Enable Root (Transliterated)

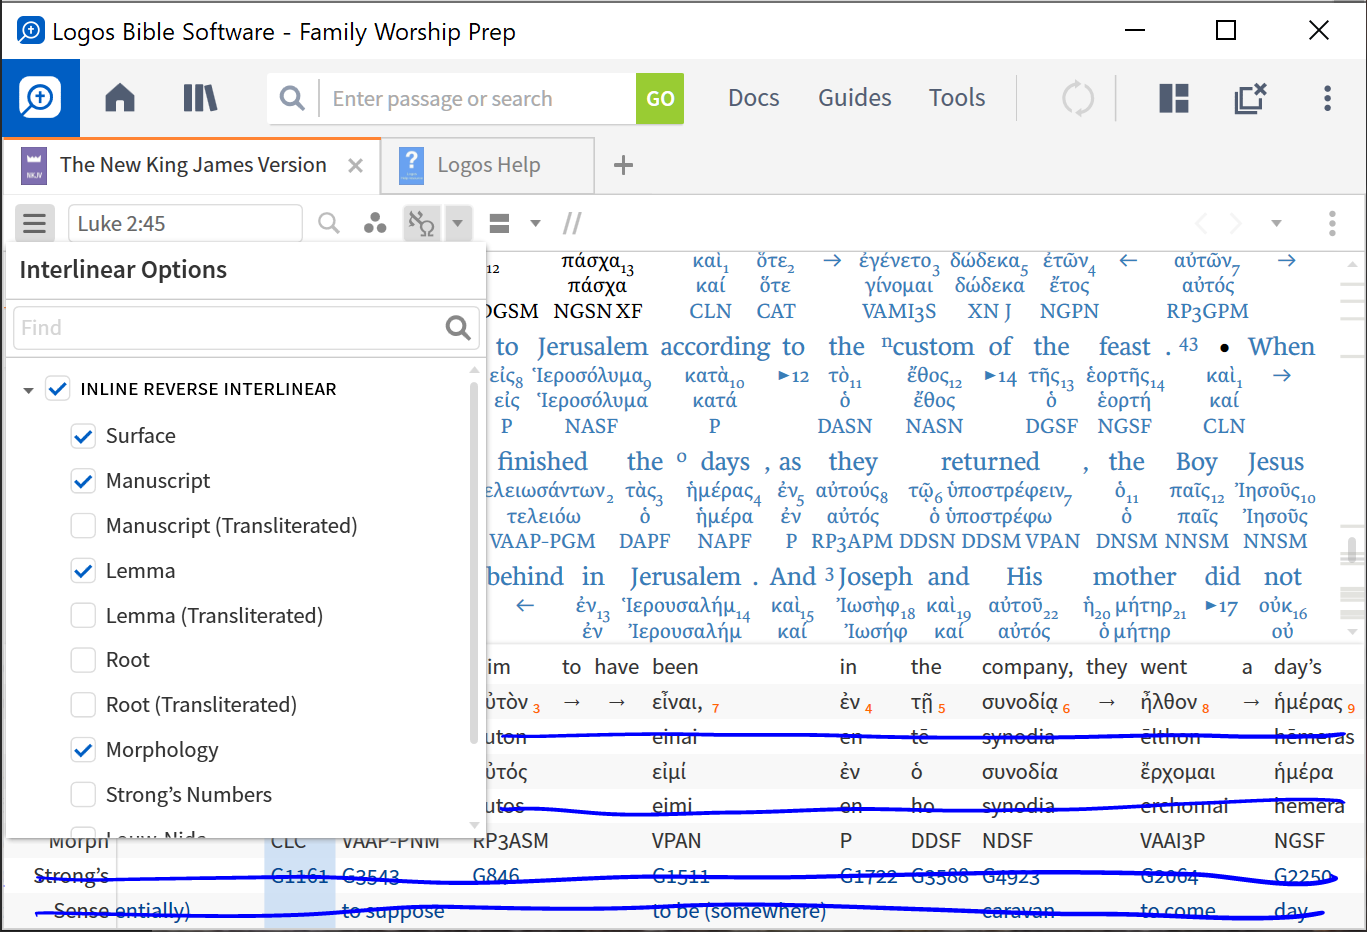[84, 705]
